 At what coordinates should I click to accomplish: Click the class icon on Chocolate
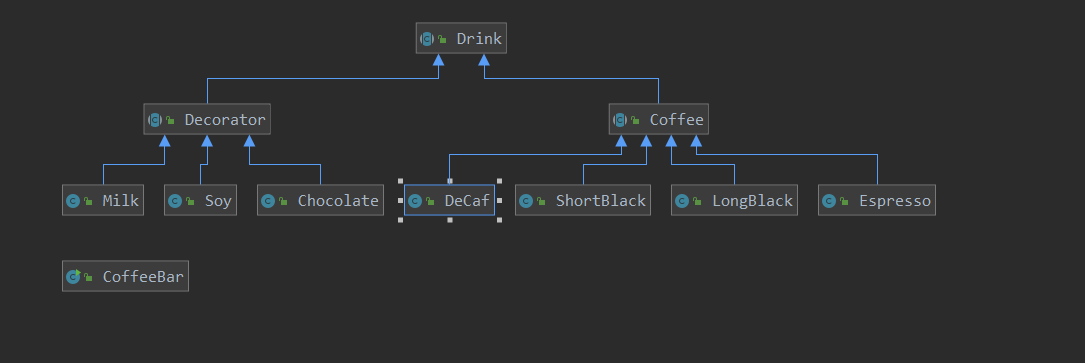(x=268, y=201)
